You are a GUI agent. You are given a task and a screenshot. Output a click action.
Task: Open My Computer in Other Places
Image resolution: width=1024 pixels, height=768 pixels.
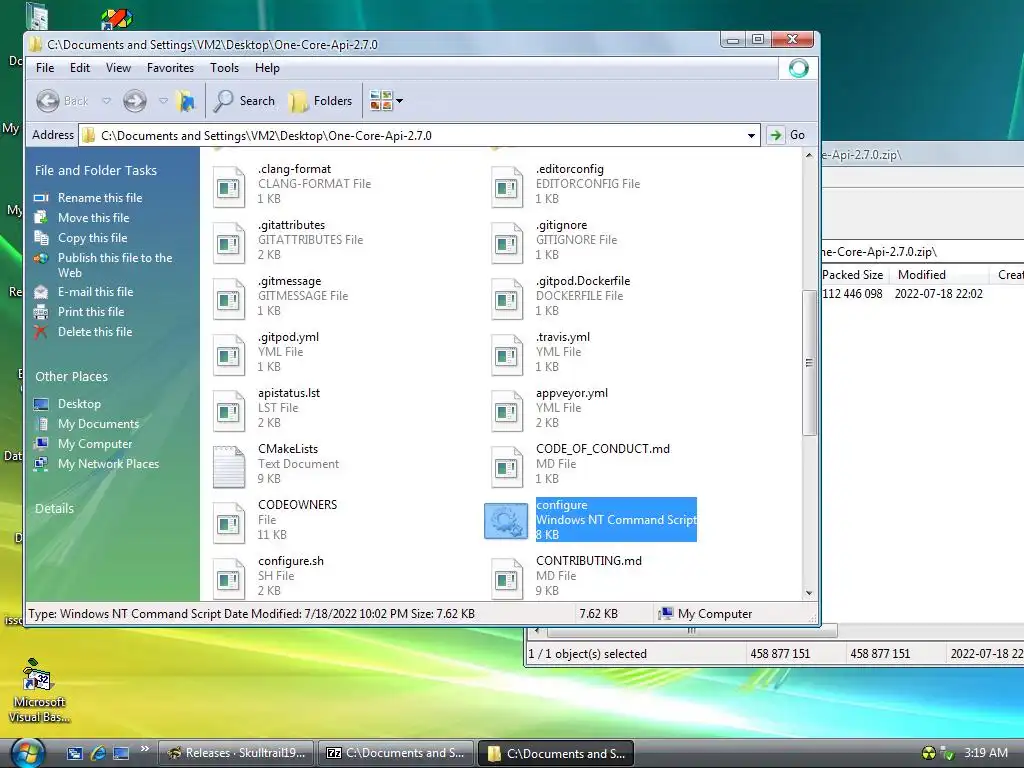coord(95,444)
